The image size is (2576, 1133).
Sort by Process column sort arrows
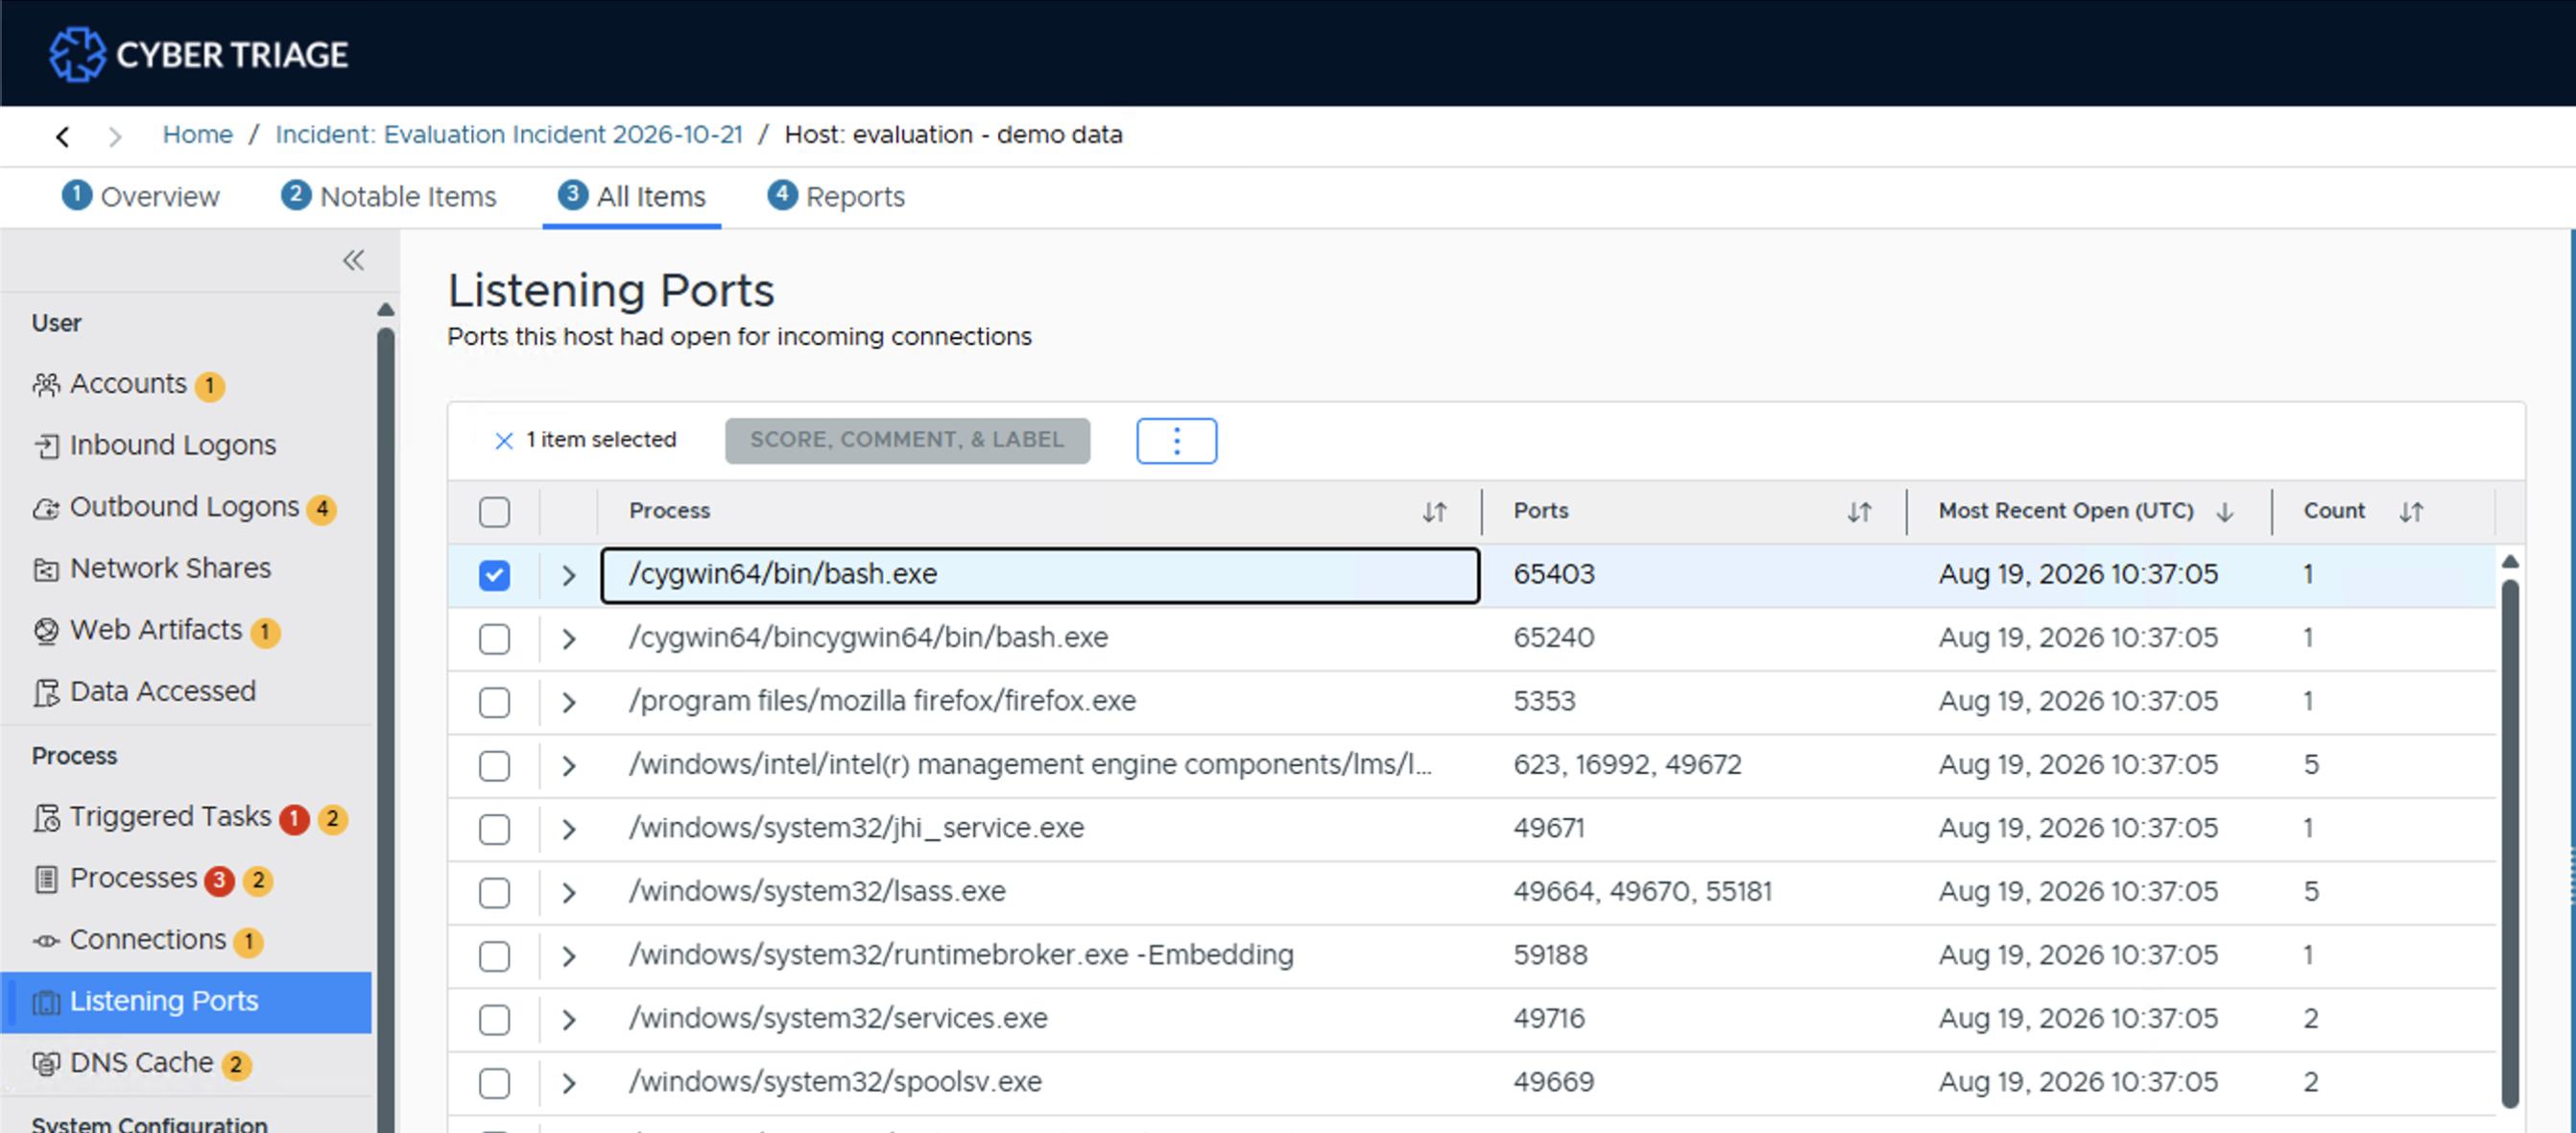pyautogui.click(x=1434, y=512)
